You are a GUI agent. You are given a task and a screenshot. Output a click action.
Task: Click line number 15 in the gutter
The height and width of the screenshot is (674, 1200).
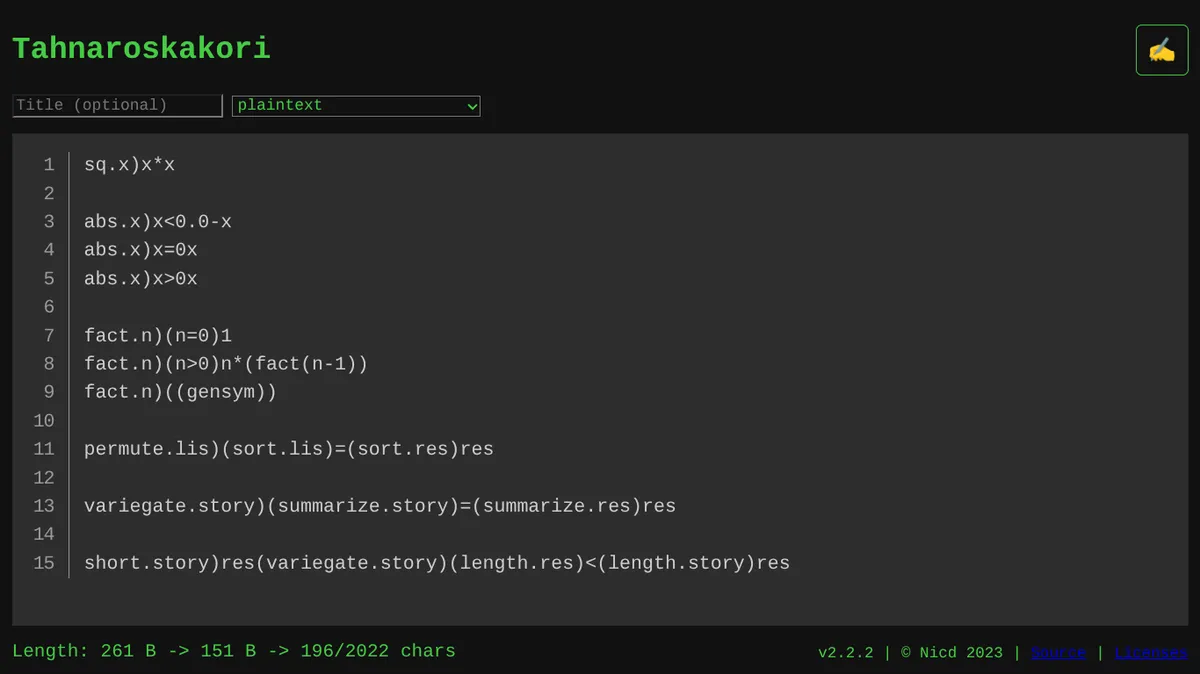point(43,563)
